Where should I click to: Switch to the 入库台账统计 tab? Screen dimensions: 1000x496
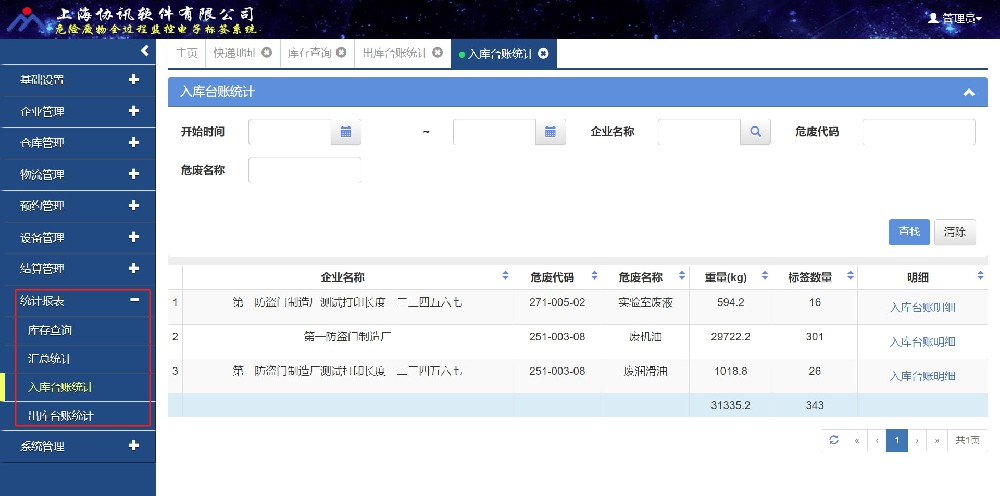[499, 54]
